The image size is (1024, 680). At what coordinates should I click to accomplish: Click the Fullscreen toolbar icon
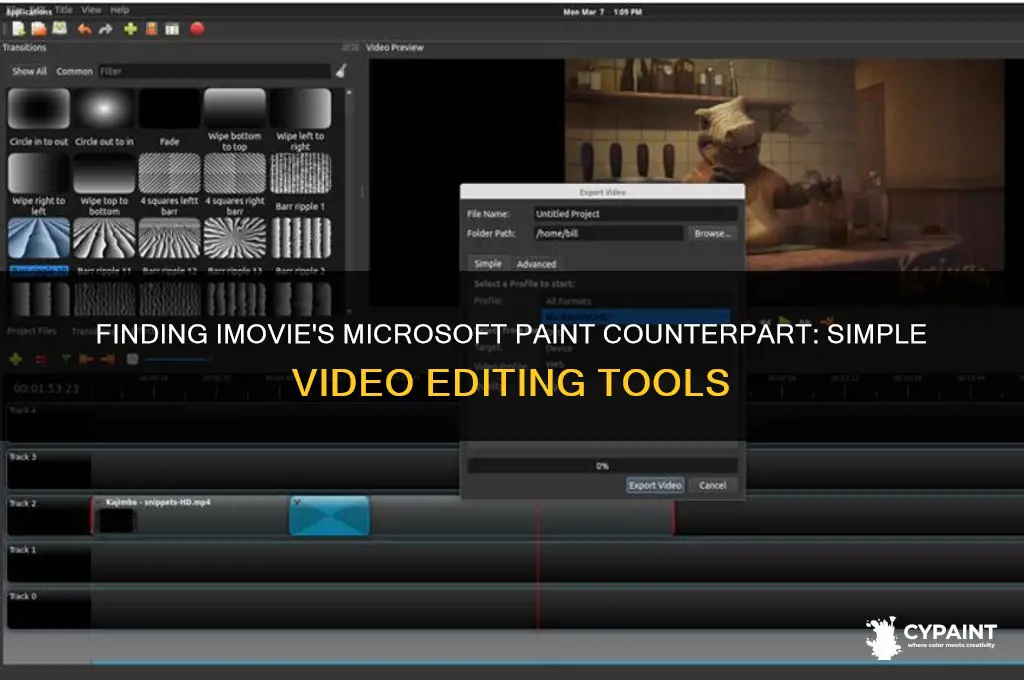pyautogui.click(x=172, y=29)
